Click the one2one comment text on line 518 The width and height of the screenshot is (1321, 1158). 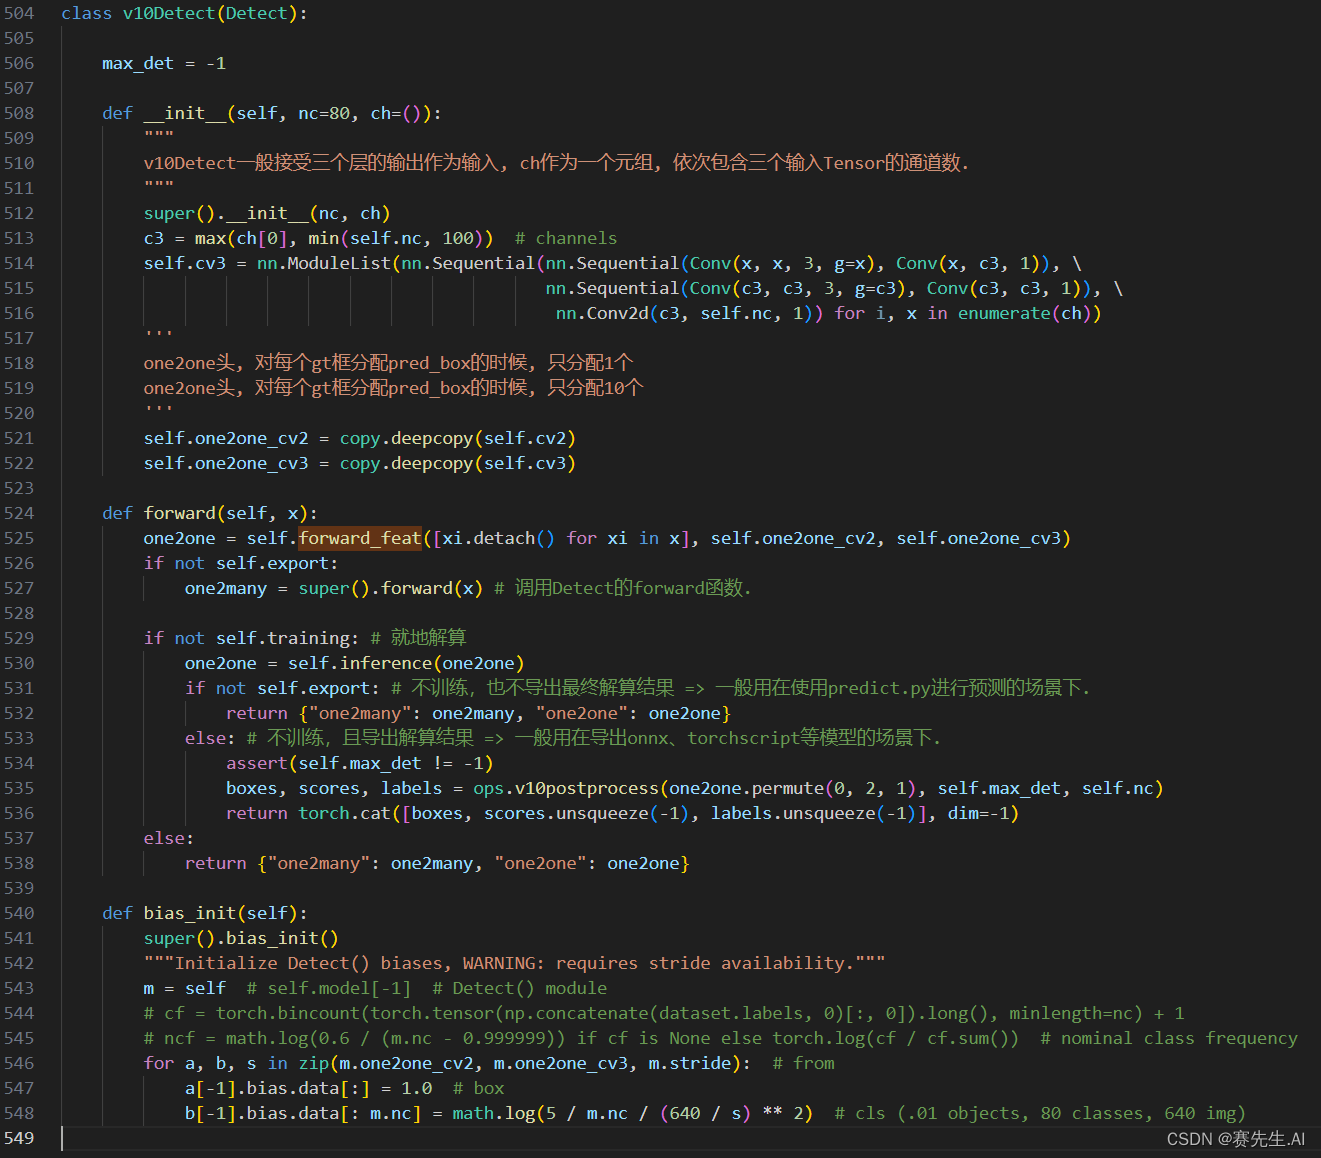(388, 363)
